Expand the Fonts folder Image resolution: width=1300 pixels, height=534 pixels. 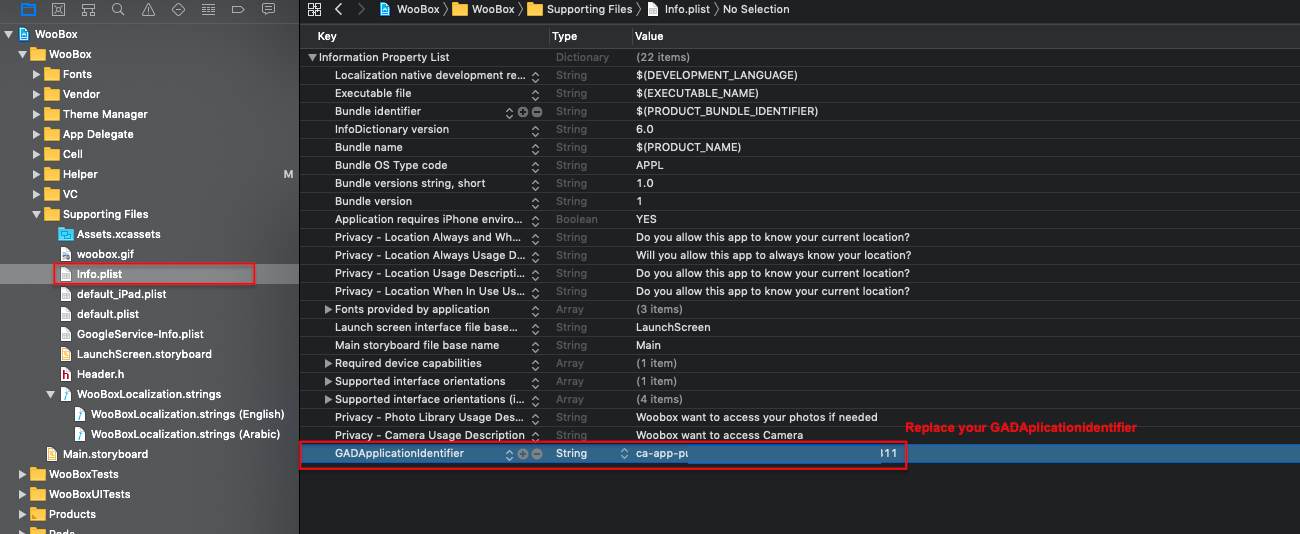(37, 74)
